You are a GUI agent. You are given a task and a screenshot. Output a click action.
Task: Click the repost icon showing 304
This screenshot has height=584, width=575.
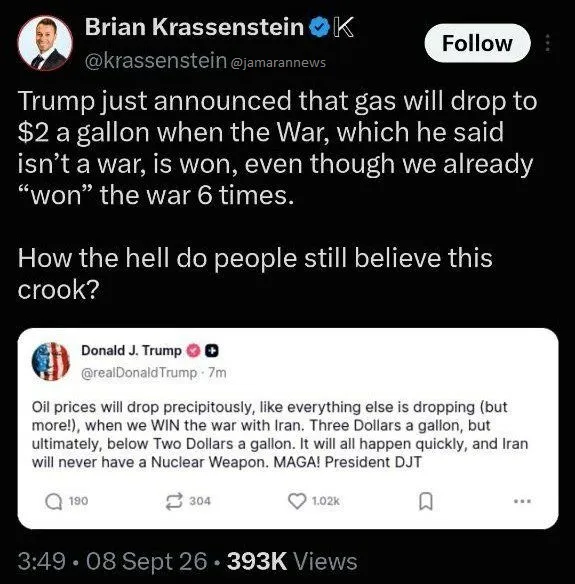point(174,501)
